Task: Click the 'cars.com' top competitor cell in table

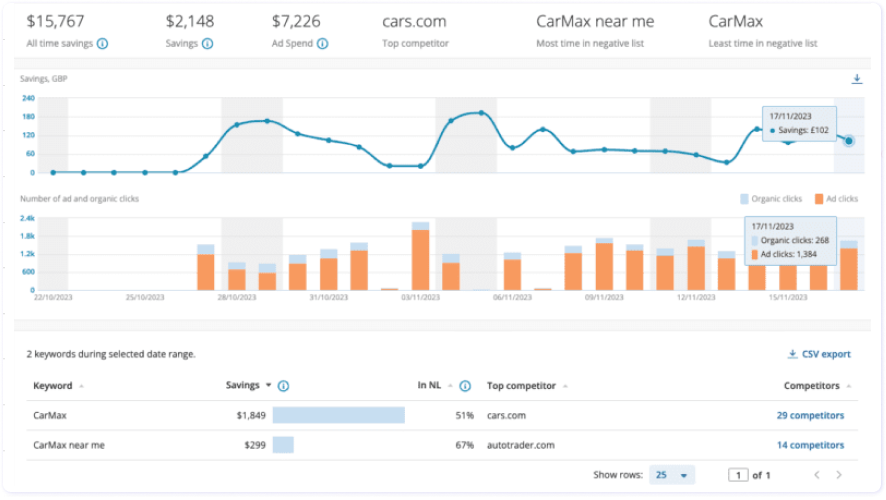Action: tap(506, 415)
